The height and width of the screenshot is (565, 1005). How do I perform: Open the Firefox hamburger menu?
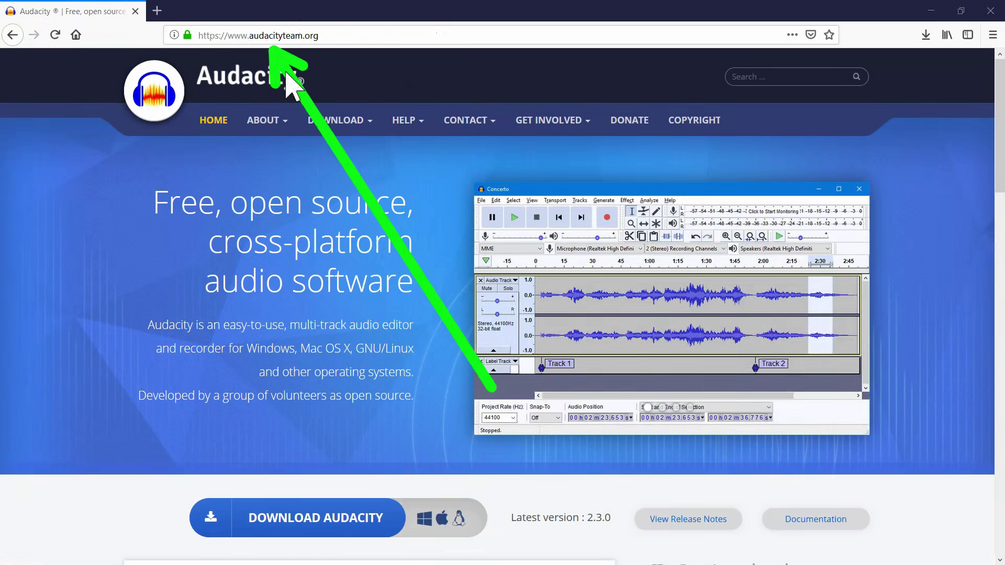(992, 35)
